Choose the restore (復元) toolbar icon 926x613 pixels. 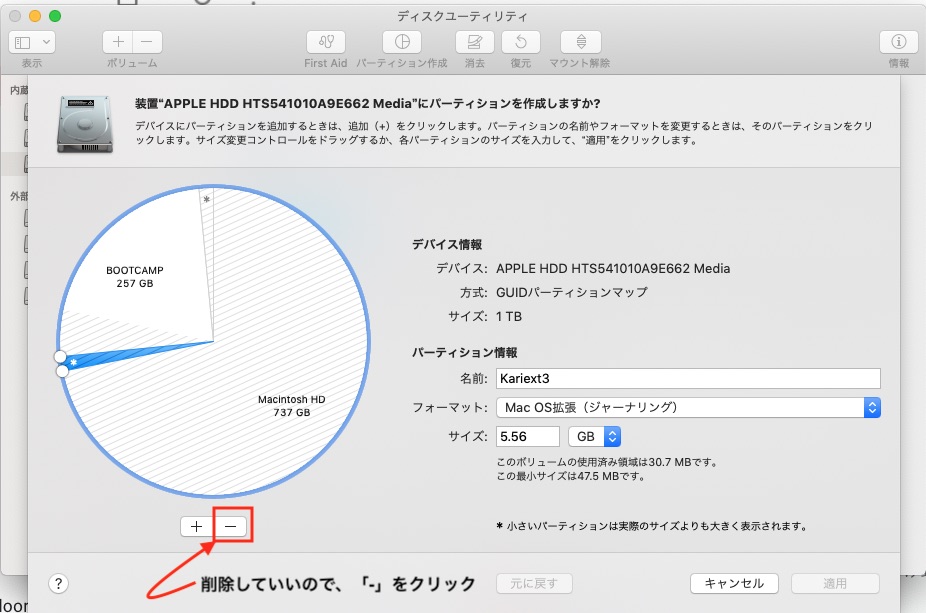tap(521, 42)
